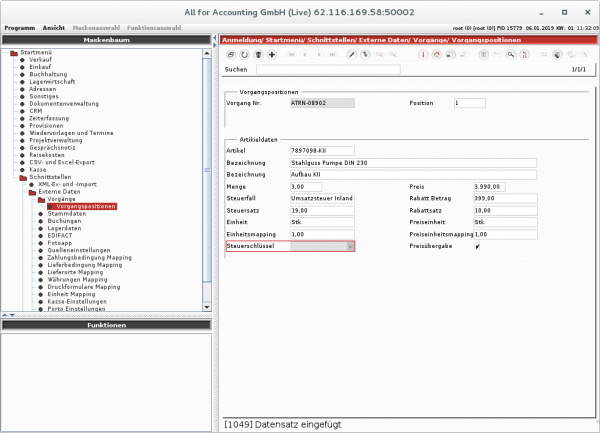Click the first toolbar icon left of refresh

click(231, 53)
